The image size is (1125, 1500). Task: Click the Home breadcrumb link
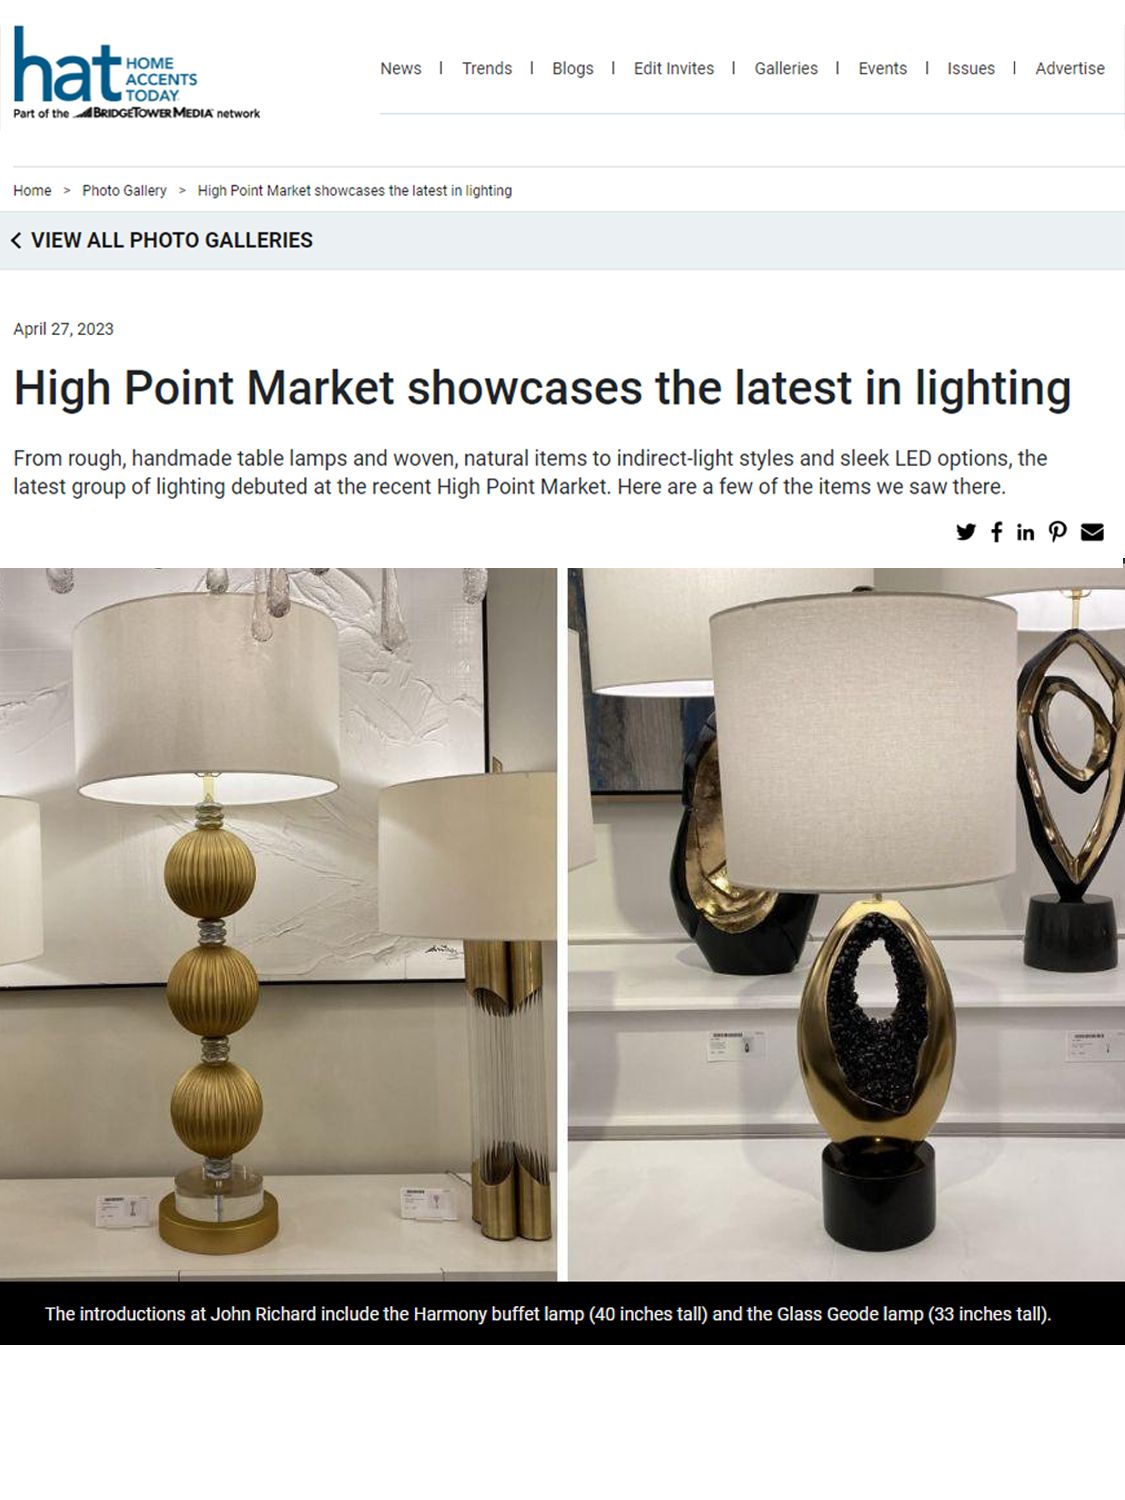tap(32, 190)
